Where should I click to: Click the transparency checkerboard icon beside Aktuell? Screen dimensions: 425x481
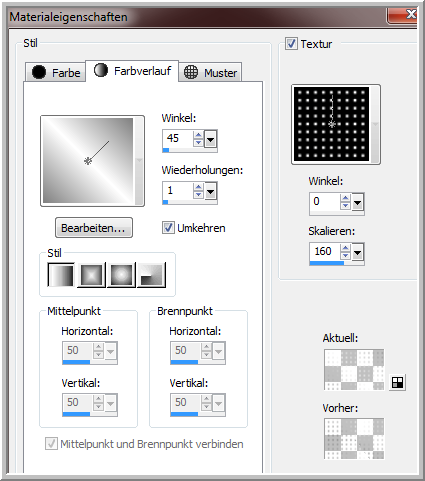coord(397,382)
